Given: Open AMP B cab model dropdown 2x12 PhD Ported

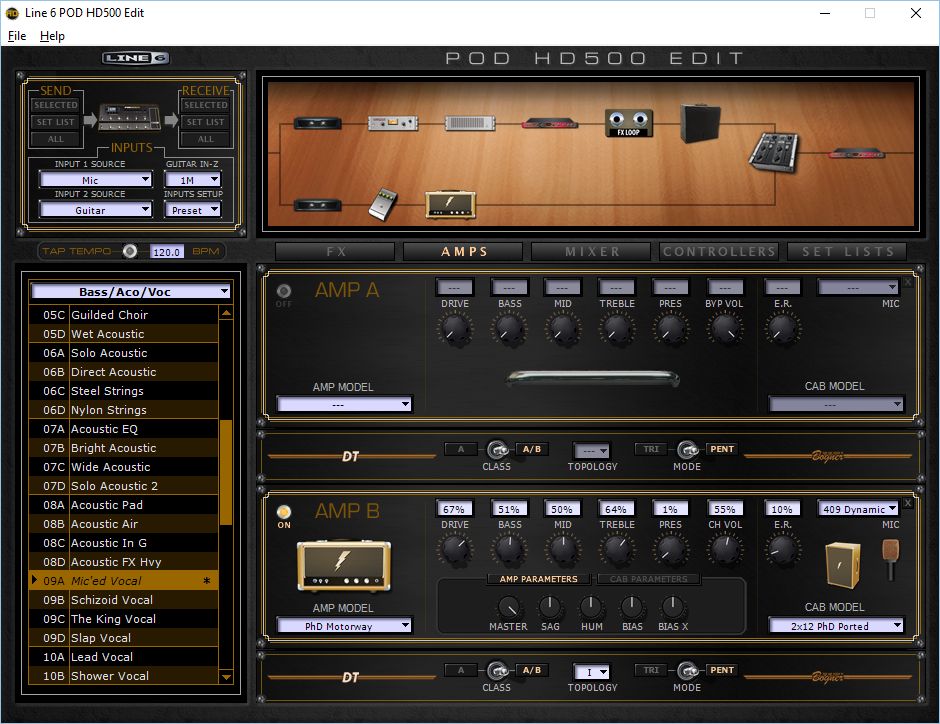Looking at the screenshot, I should pos(836,626).
